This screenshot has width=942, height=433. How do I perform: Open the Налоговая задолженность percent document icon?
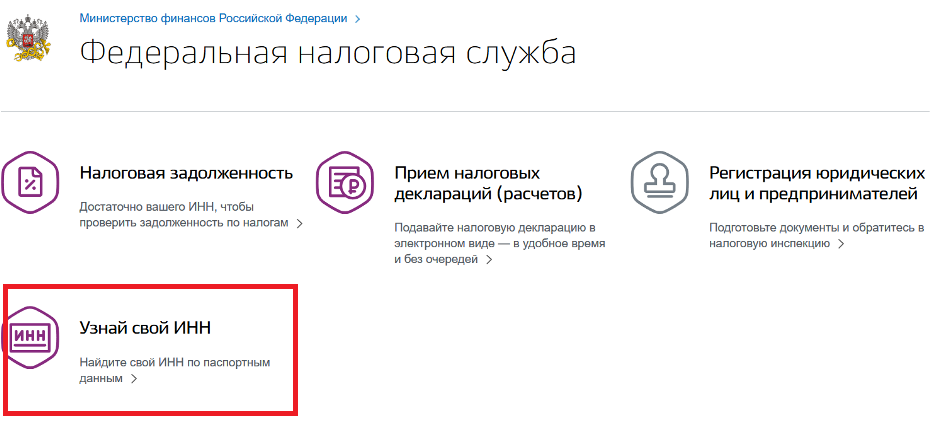click(x=30, y=183)
